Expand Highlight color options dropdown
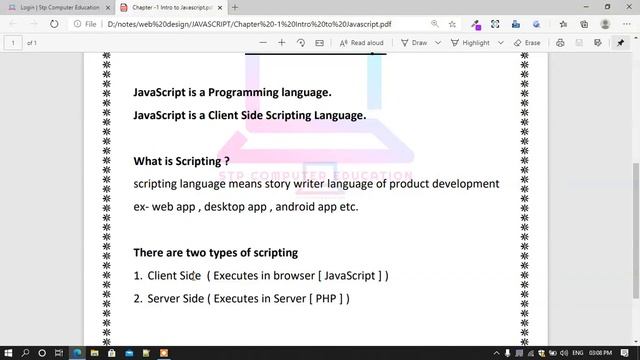The width and height of the screenshot is (640, 360). [x=501, y=42]
